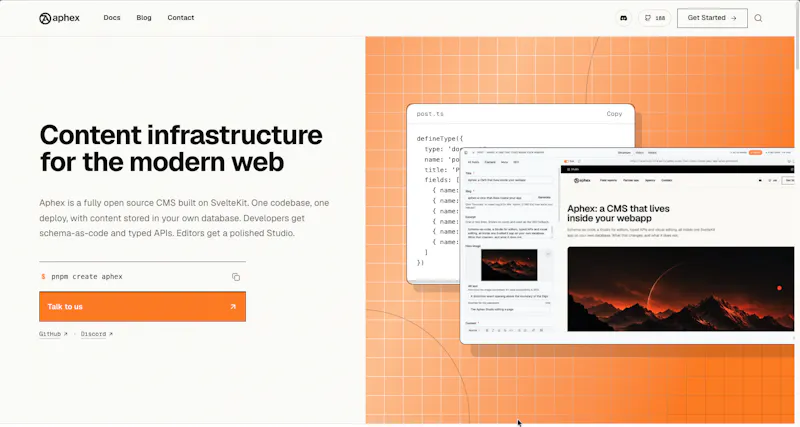Open the Discord icon button in header
800x427 pixels.
623,18
